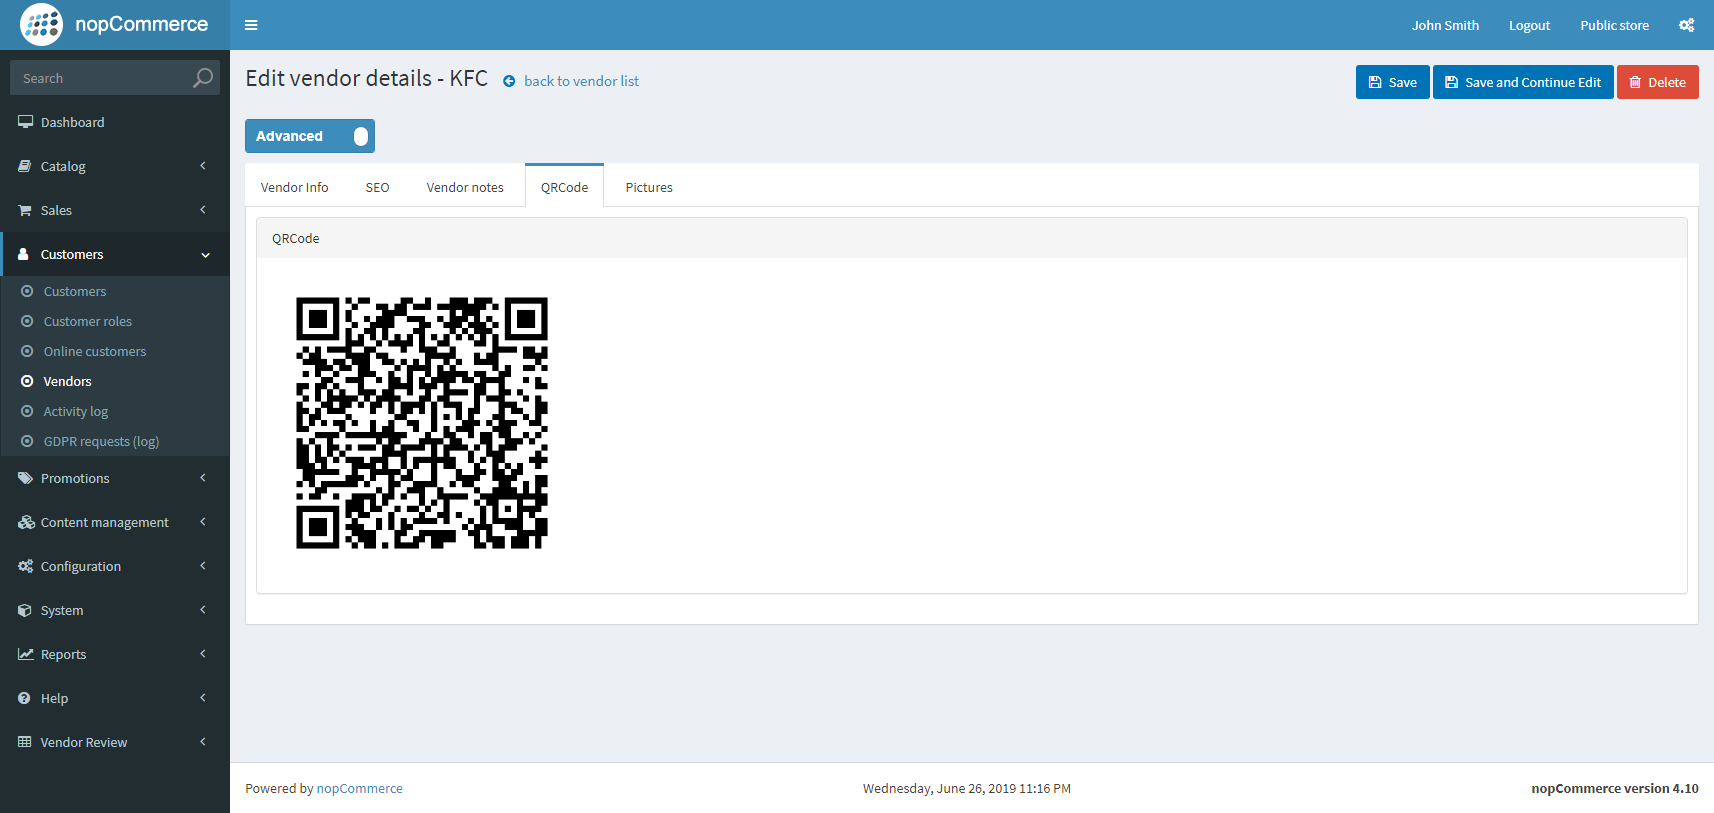
Task: Expand the Promotions menu chevron
Action: tap(203, 478)
